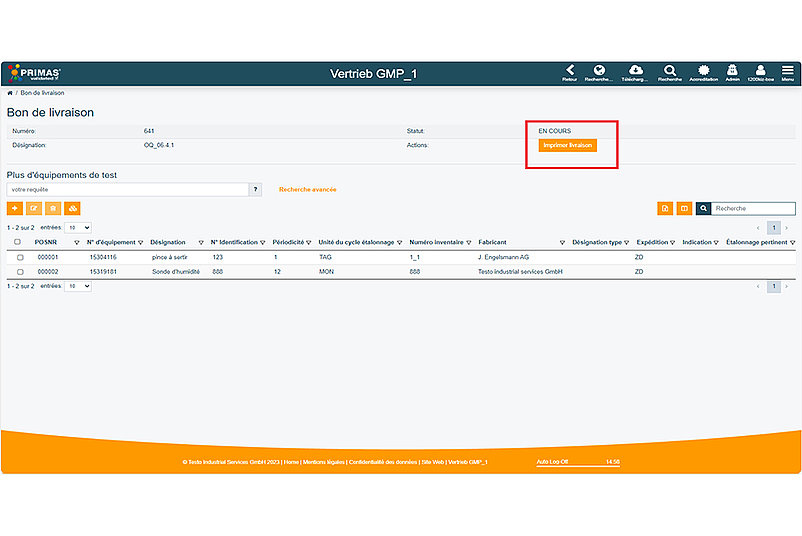802x536 pixels.
Task: Click the orange export file button
Action: tap(665, 208)
